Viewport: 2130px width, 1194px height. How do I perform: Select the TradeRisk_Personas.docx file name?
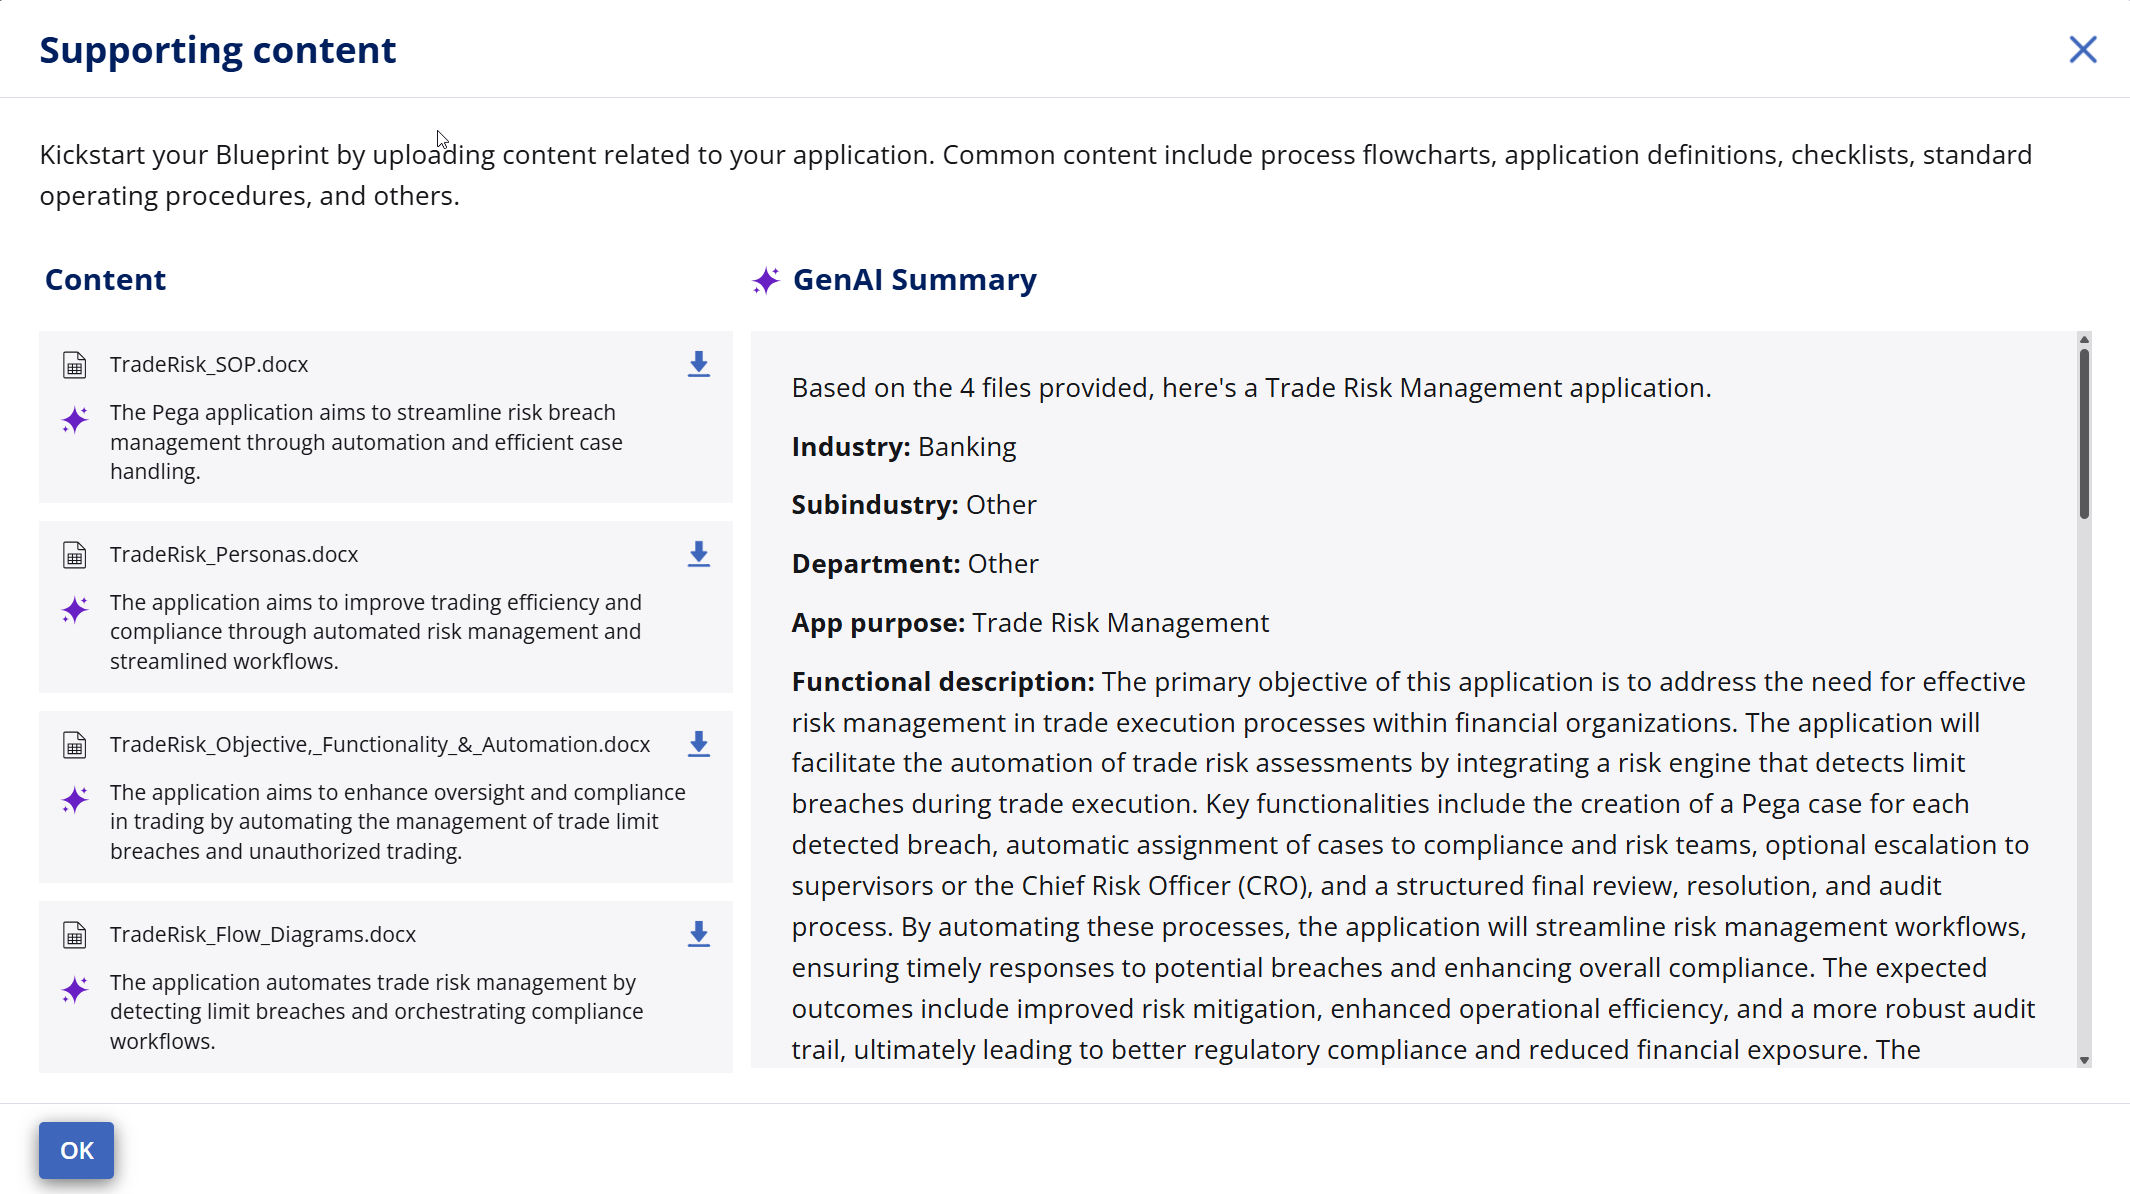coord(234,554)
